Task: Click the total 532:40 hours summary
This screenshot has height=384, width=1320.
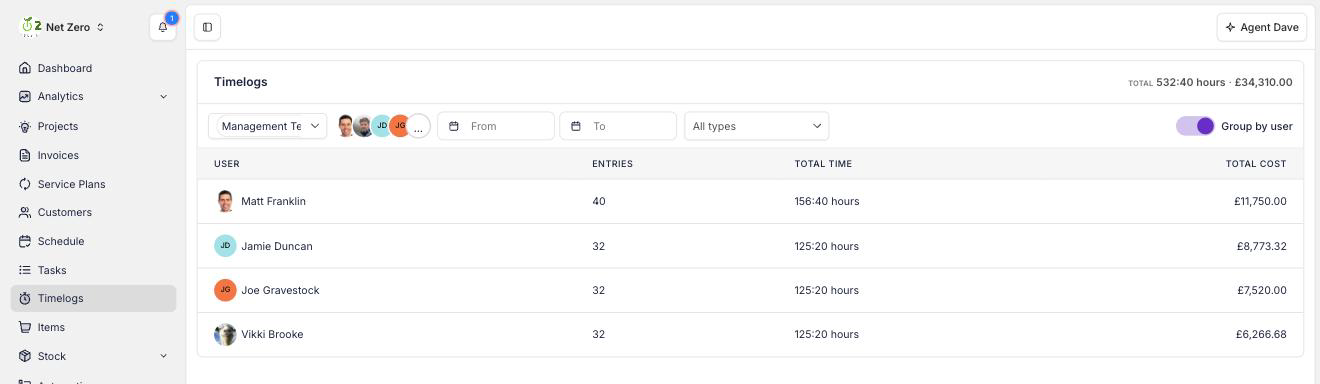Action: 1210,82
